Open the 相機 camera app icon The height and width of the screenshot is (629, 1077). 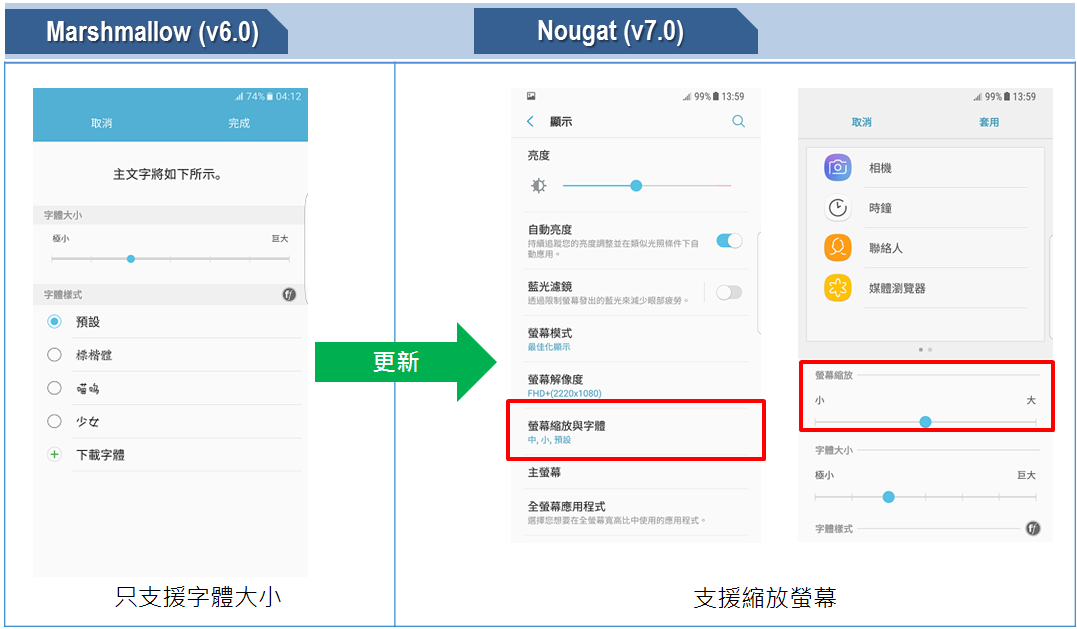(x=837, y=168)
